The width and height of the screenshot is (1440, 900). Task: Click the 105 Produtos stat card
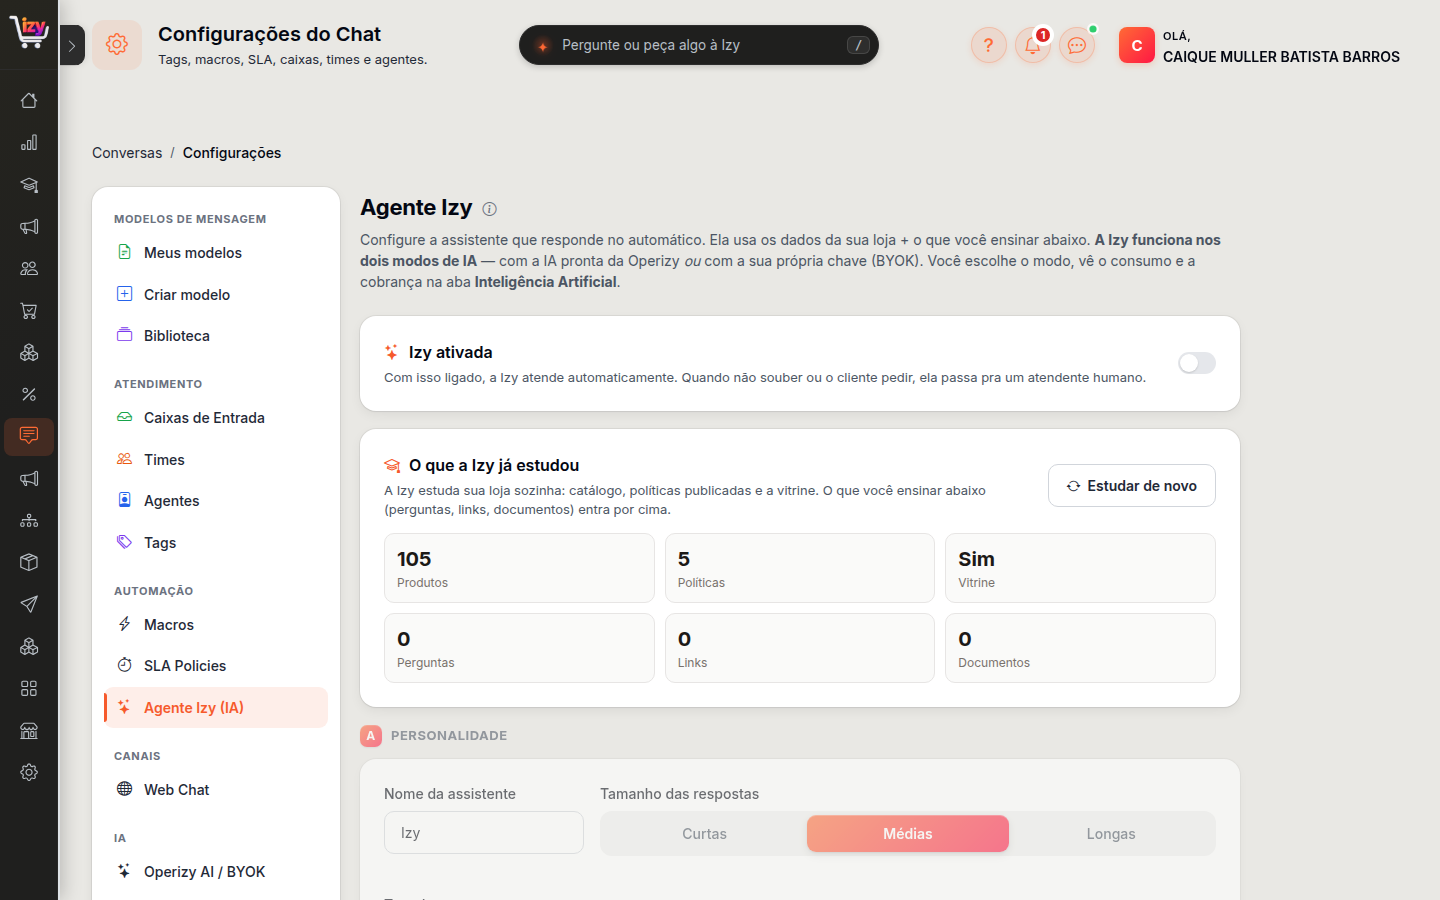point(519,568)
